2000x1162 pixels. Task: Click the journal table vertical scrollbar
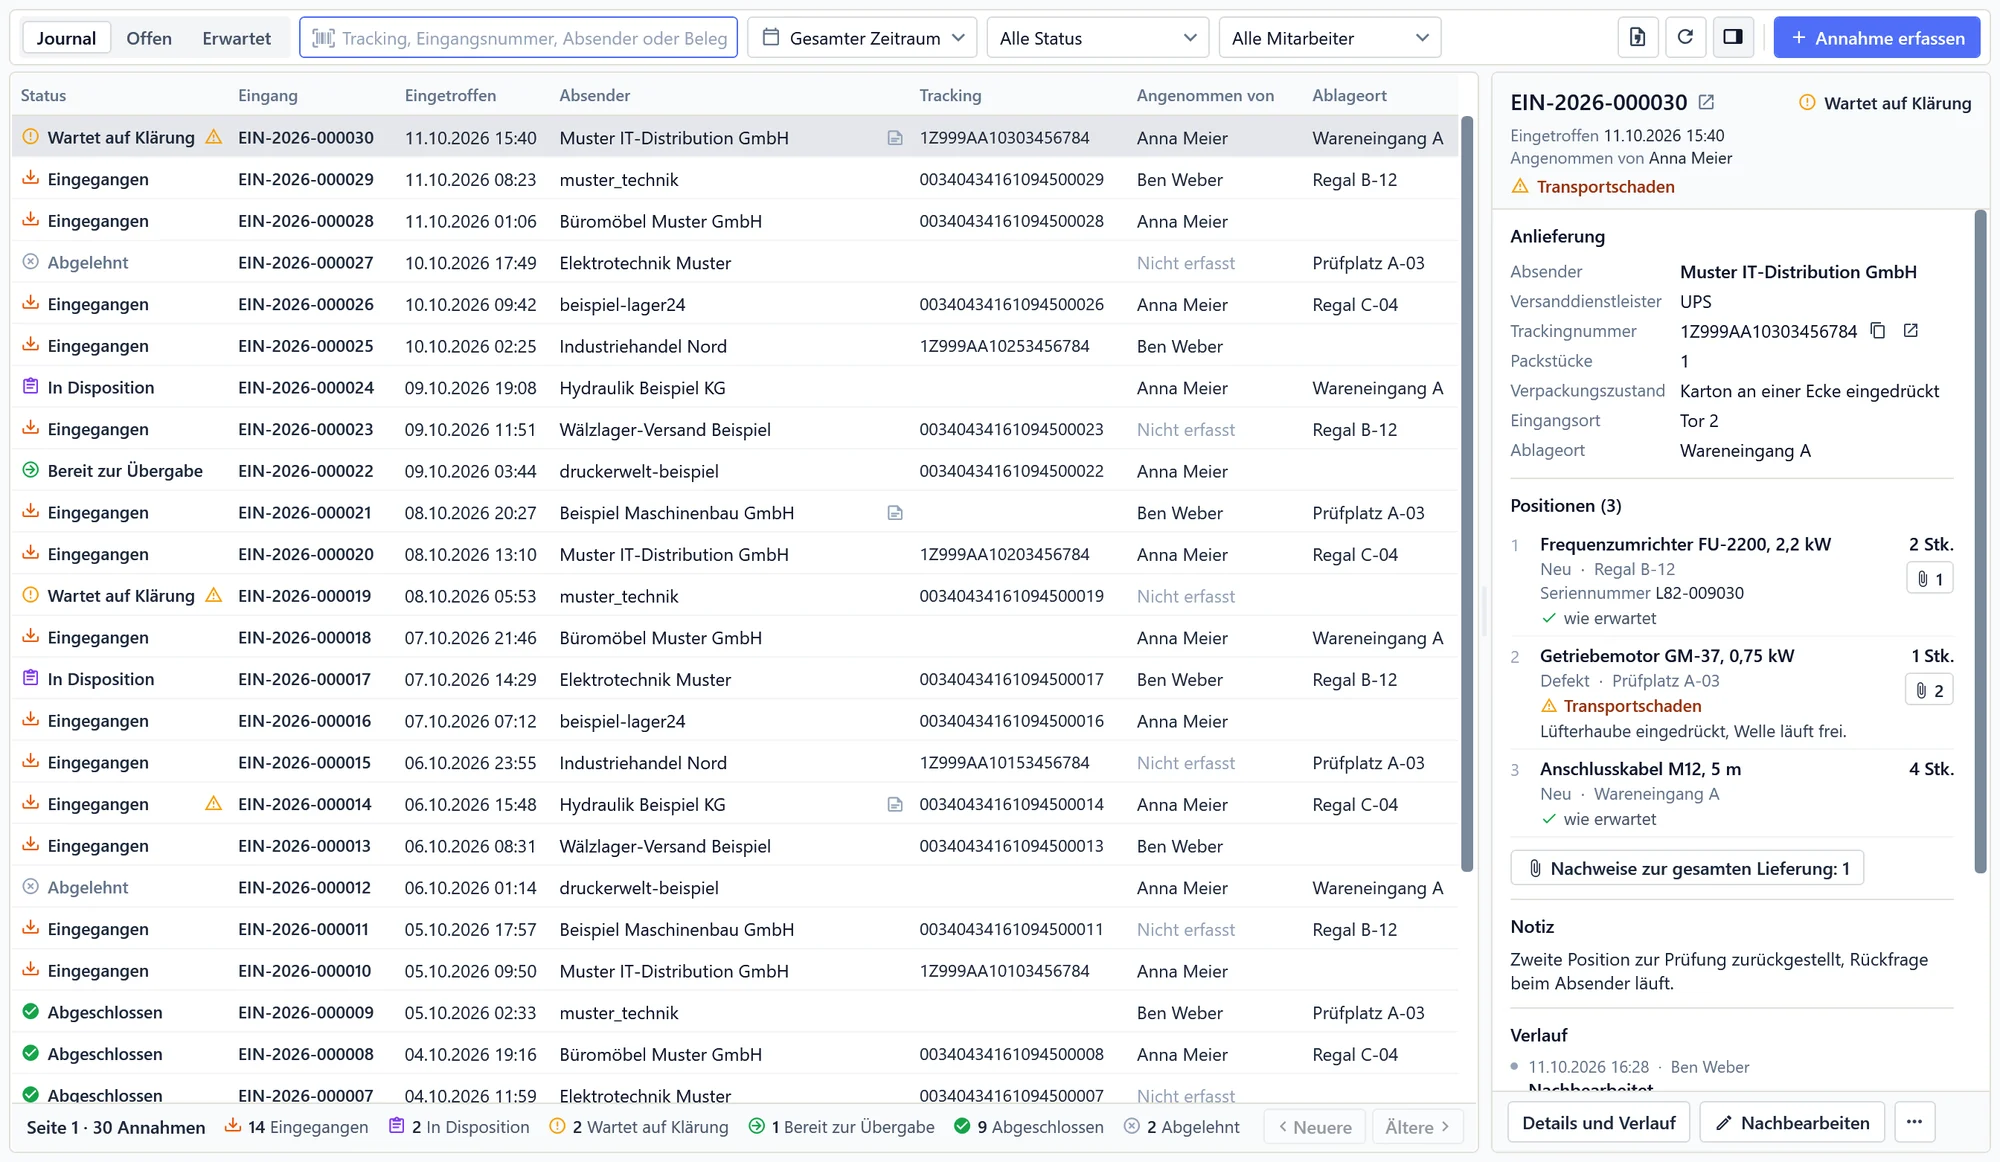[1467, 494]
